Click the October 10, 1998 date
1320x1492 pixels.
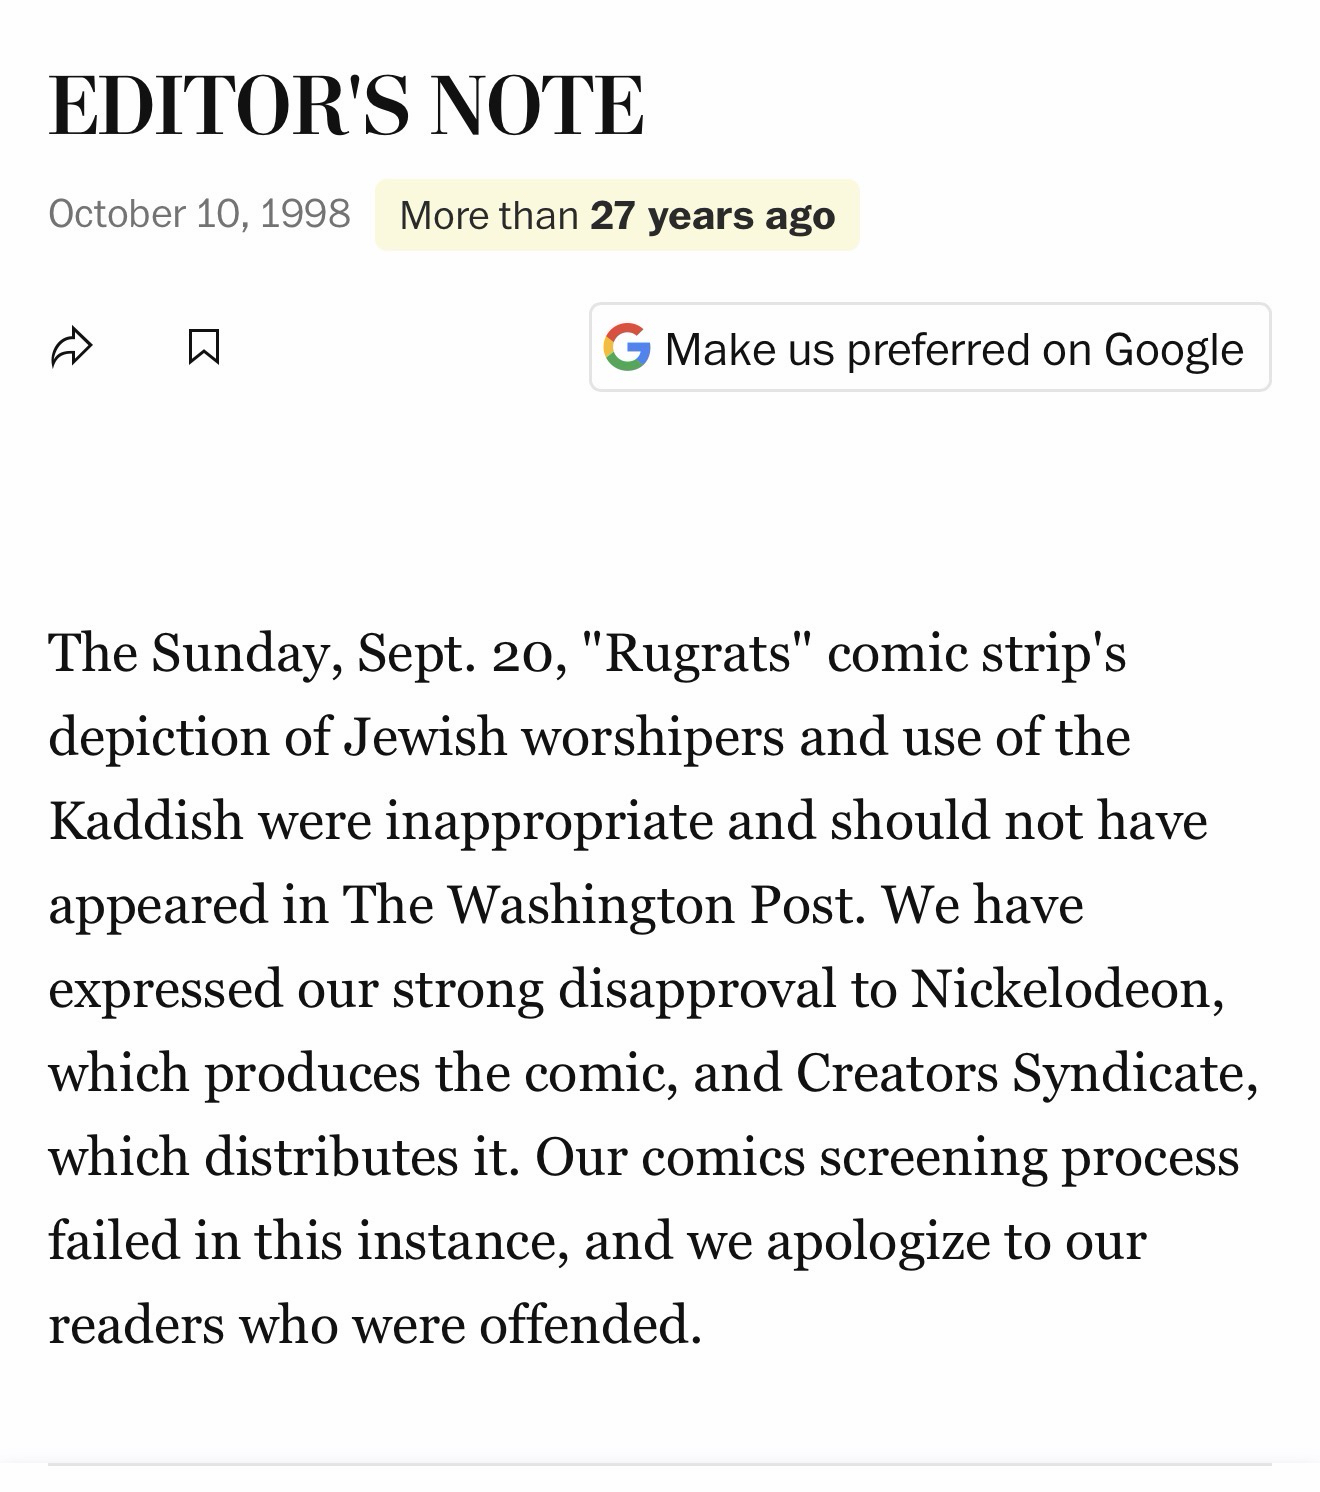point(199,214)
